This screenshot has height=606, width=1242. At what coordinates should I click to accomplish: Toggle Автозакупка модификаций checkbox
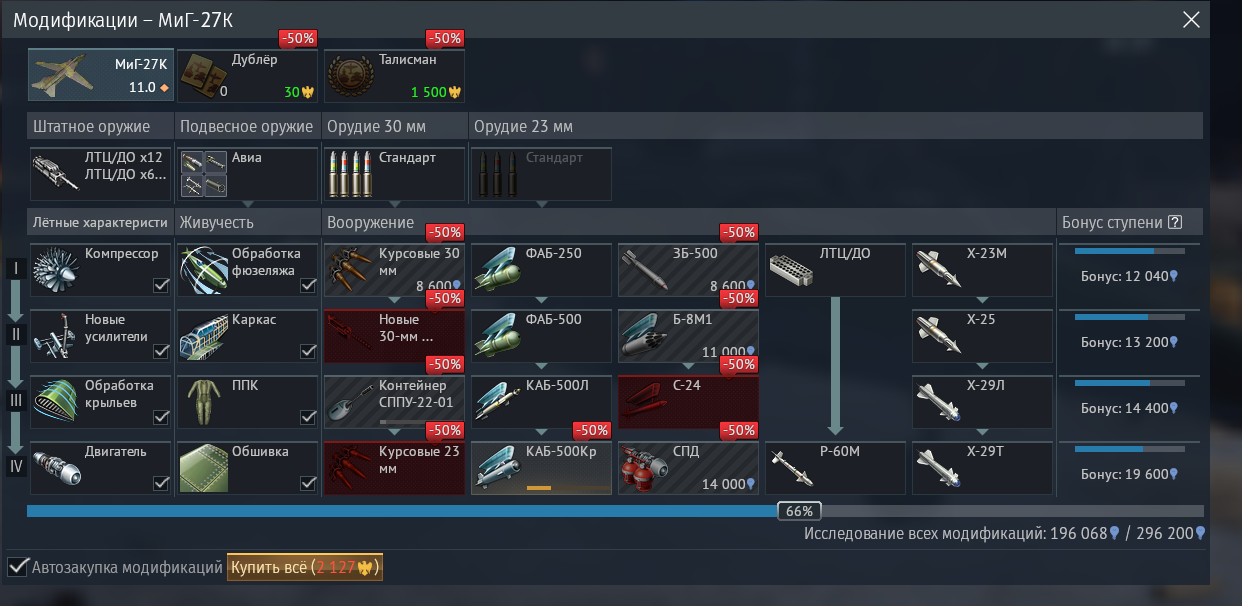[x=18, y=568]
